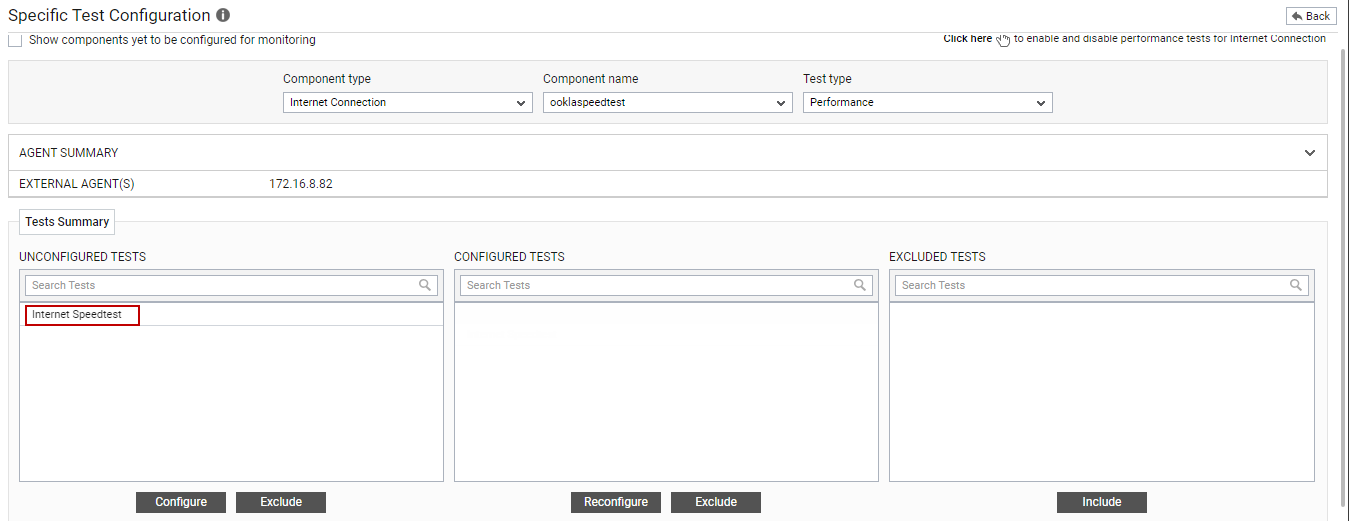Select the Tests Summary tab

(x=67, y=222)
